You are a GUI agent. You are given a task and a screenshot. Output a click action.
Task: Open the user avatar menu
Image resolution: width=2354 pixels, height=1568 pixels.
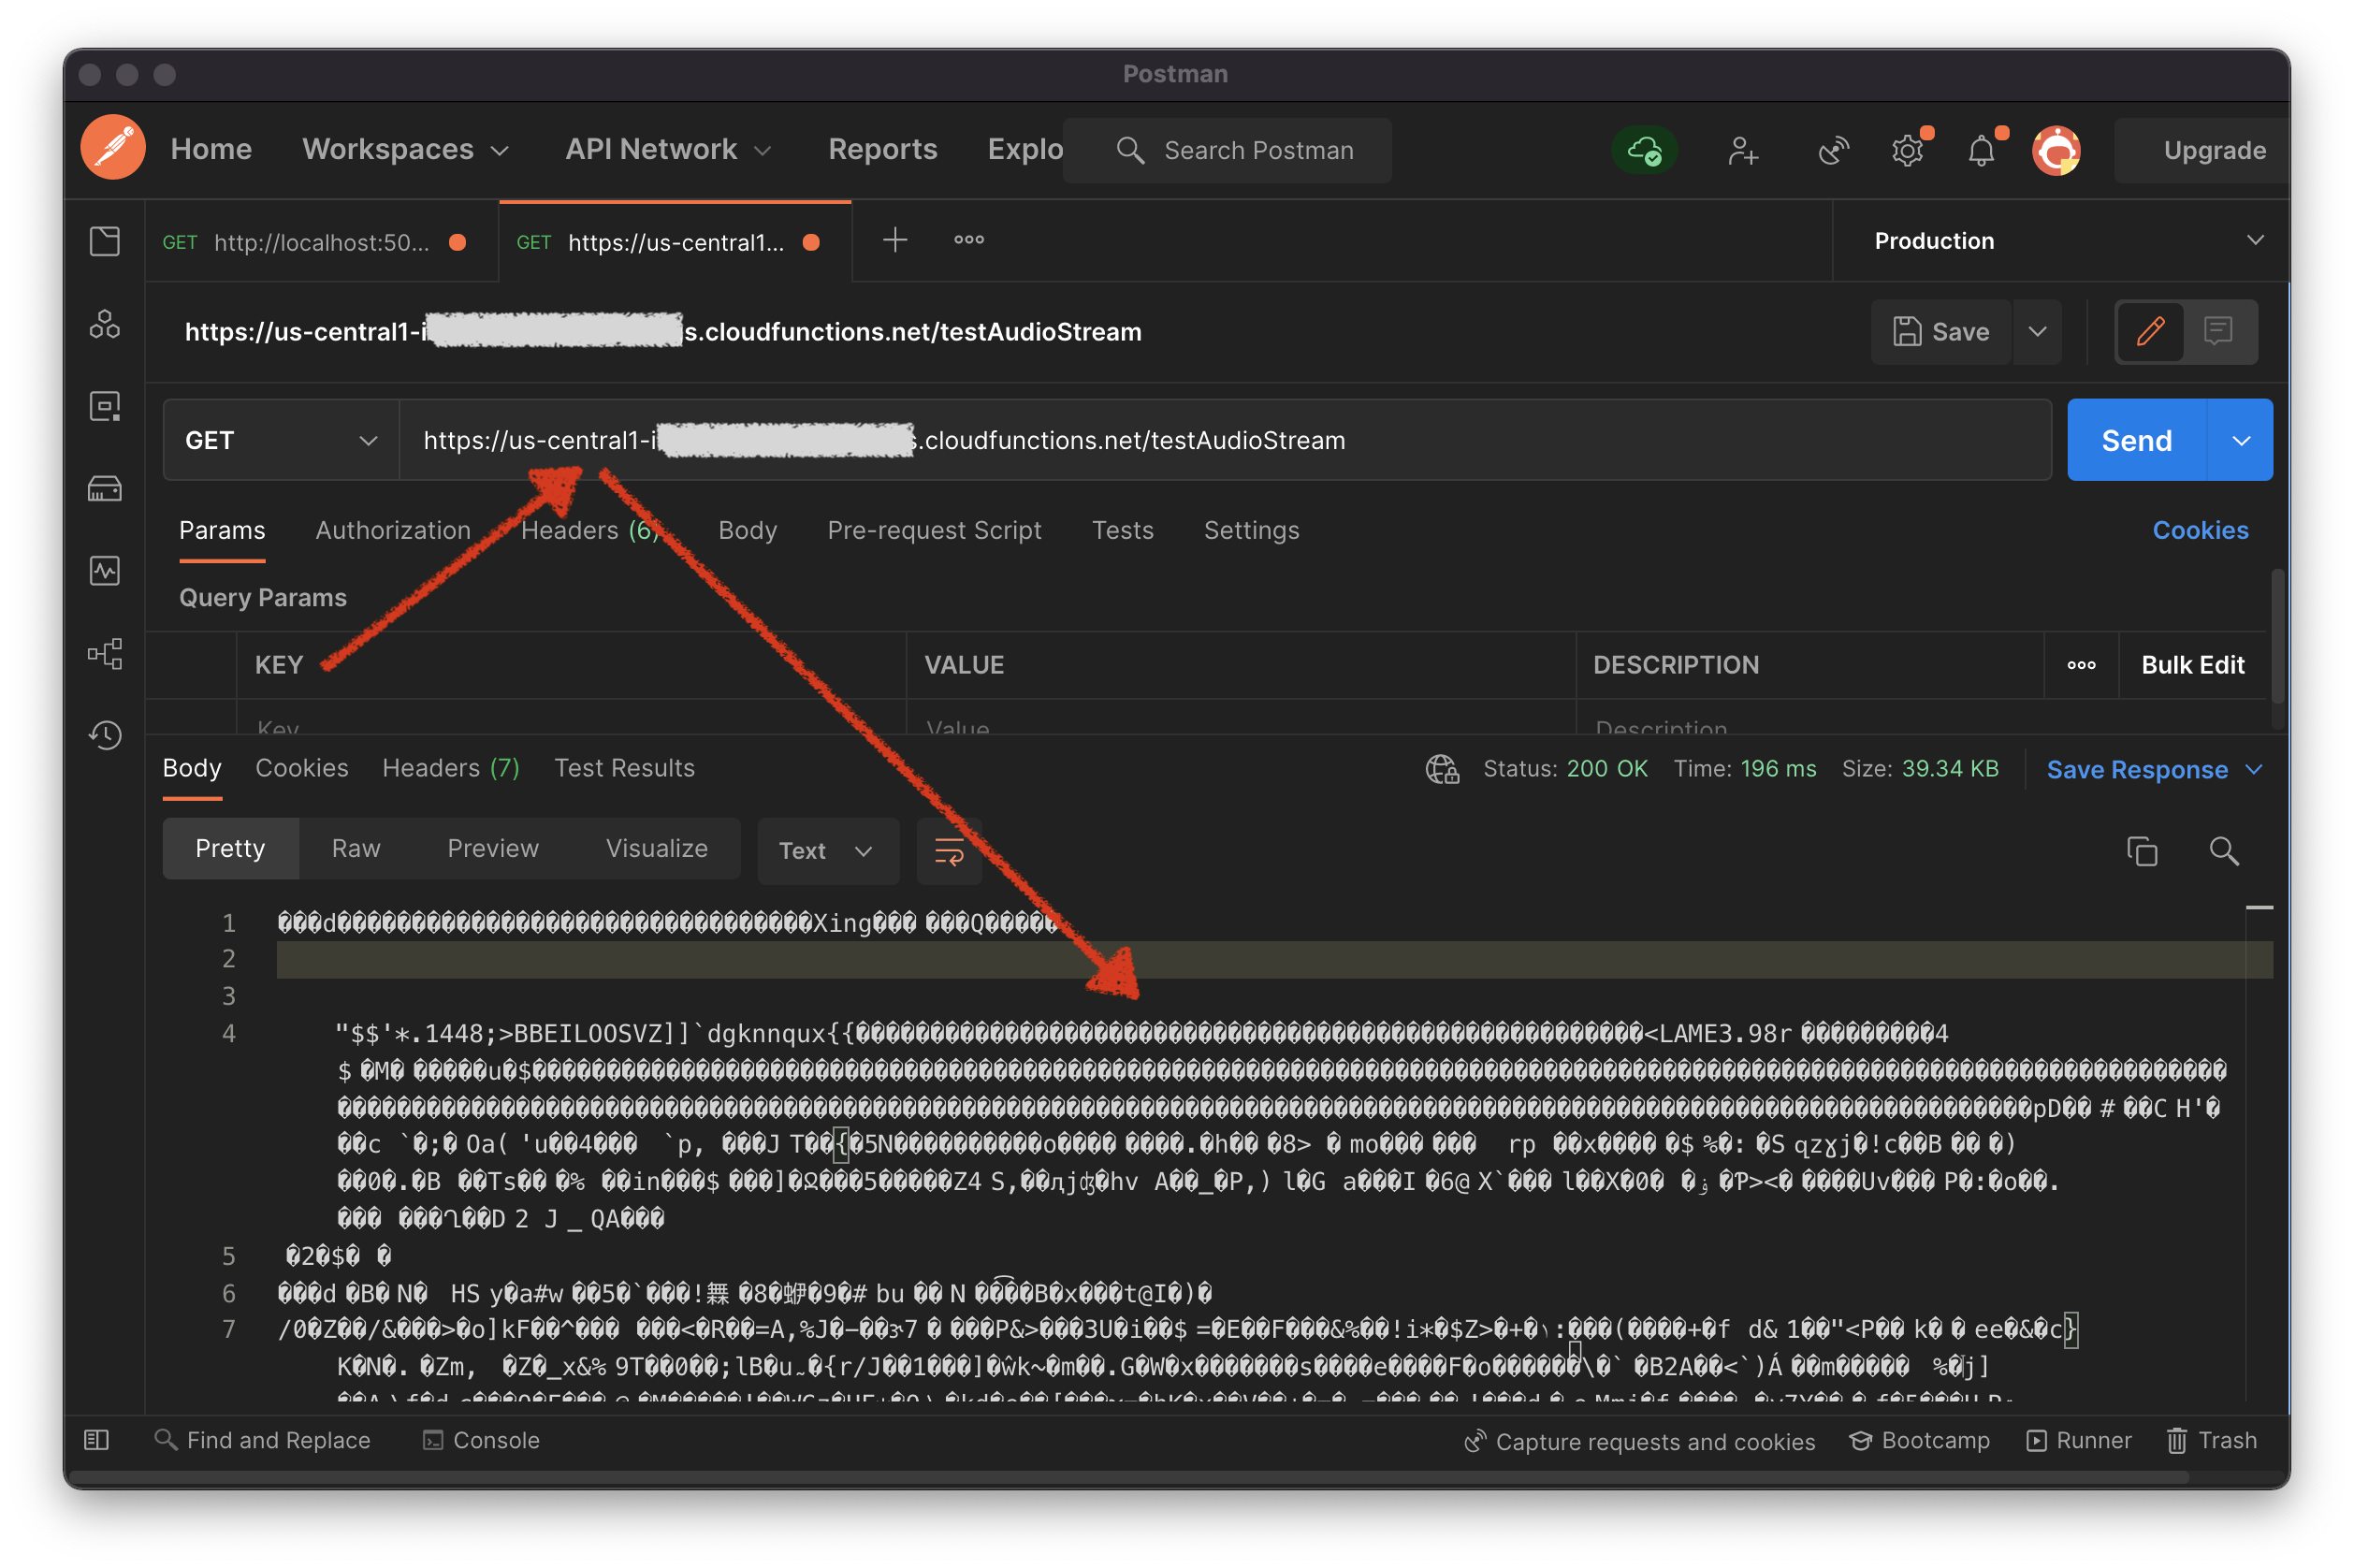[x=2056, y=150]
